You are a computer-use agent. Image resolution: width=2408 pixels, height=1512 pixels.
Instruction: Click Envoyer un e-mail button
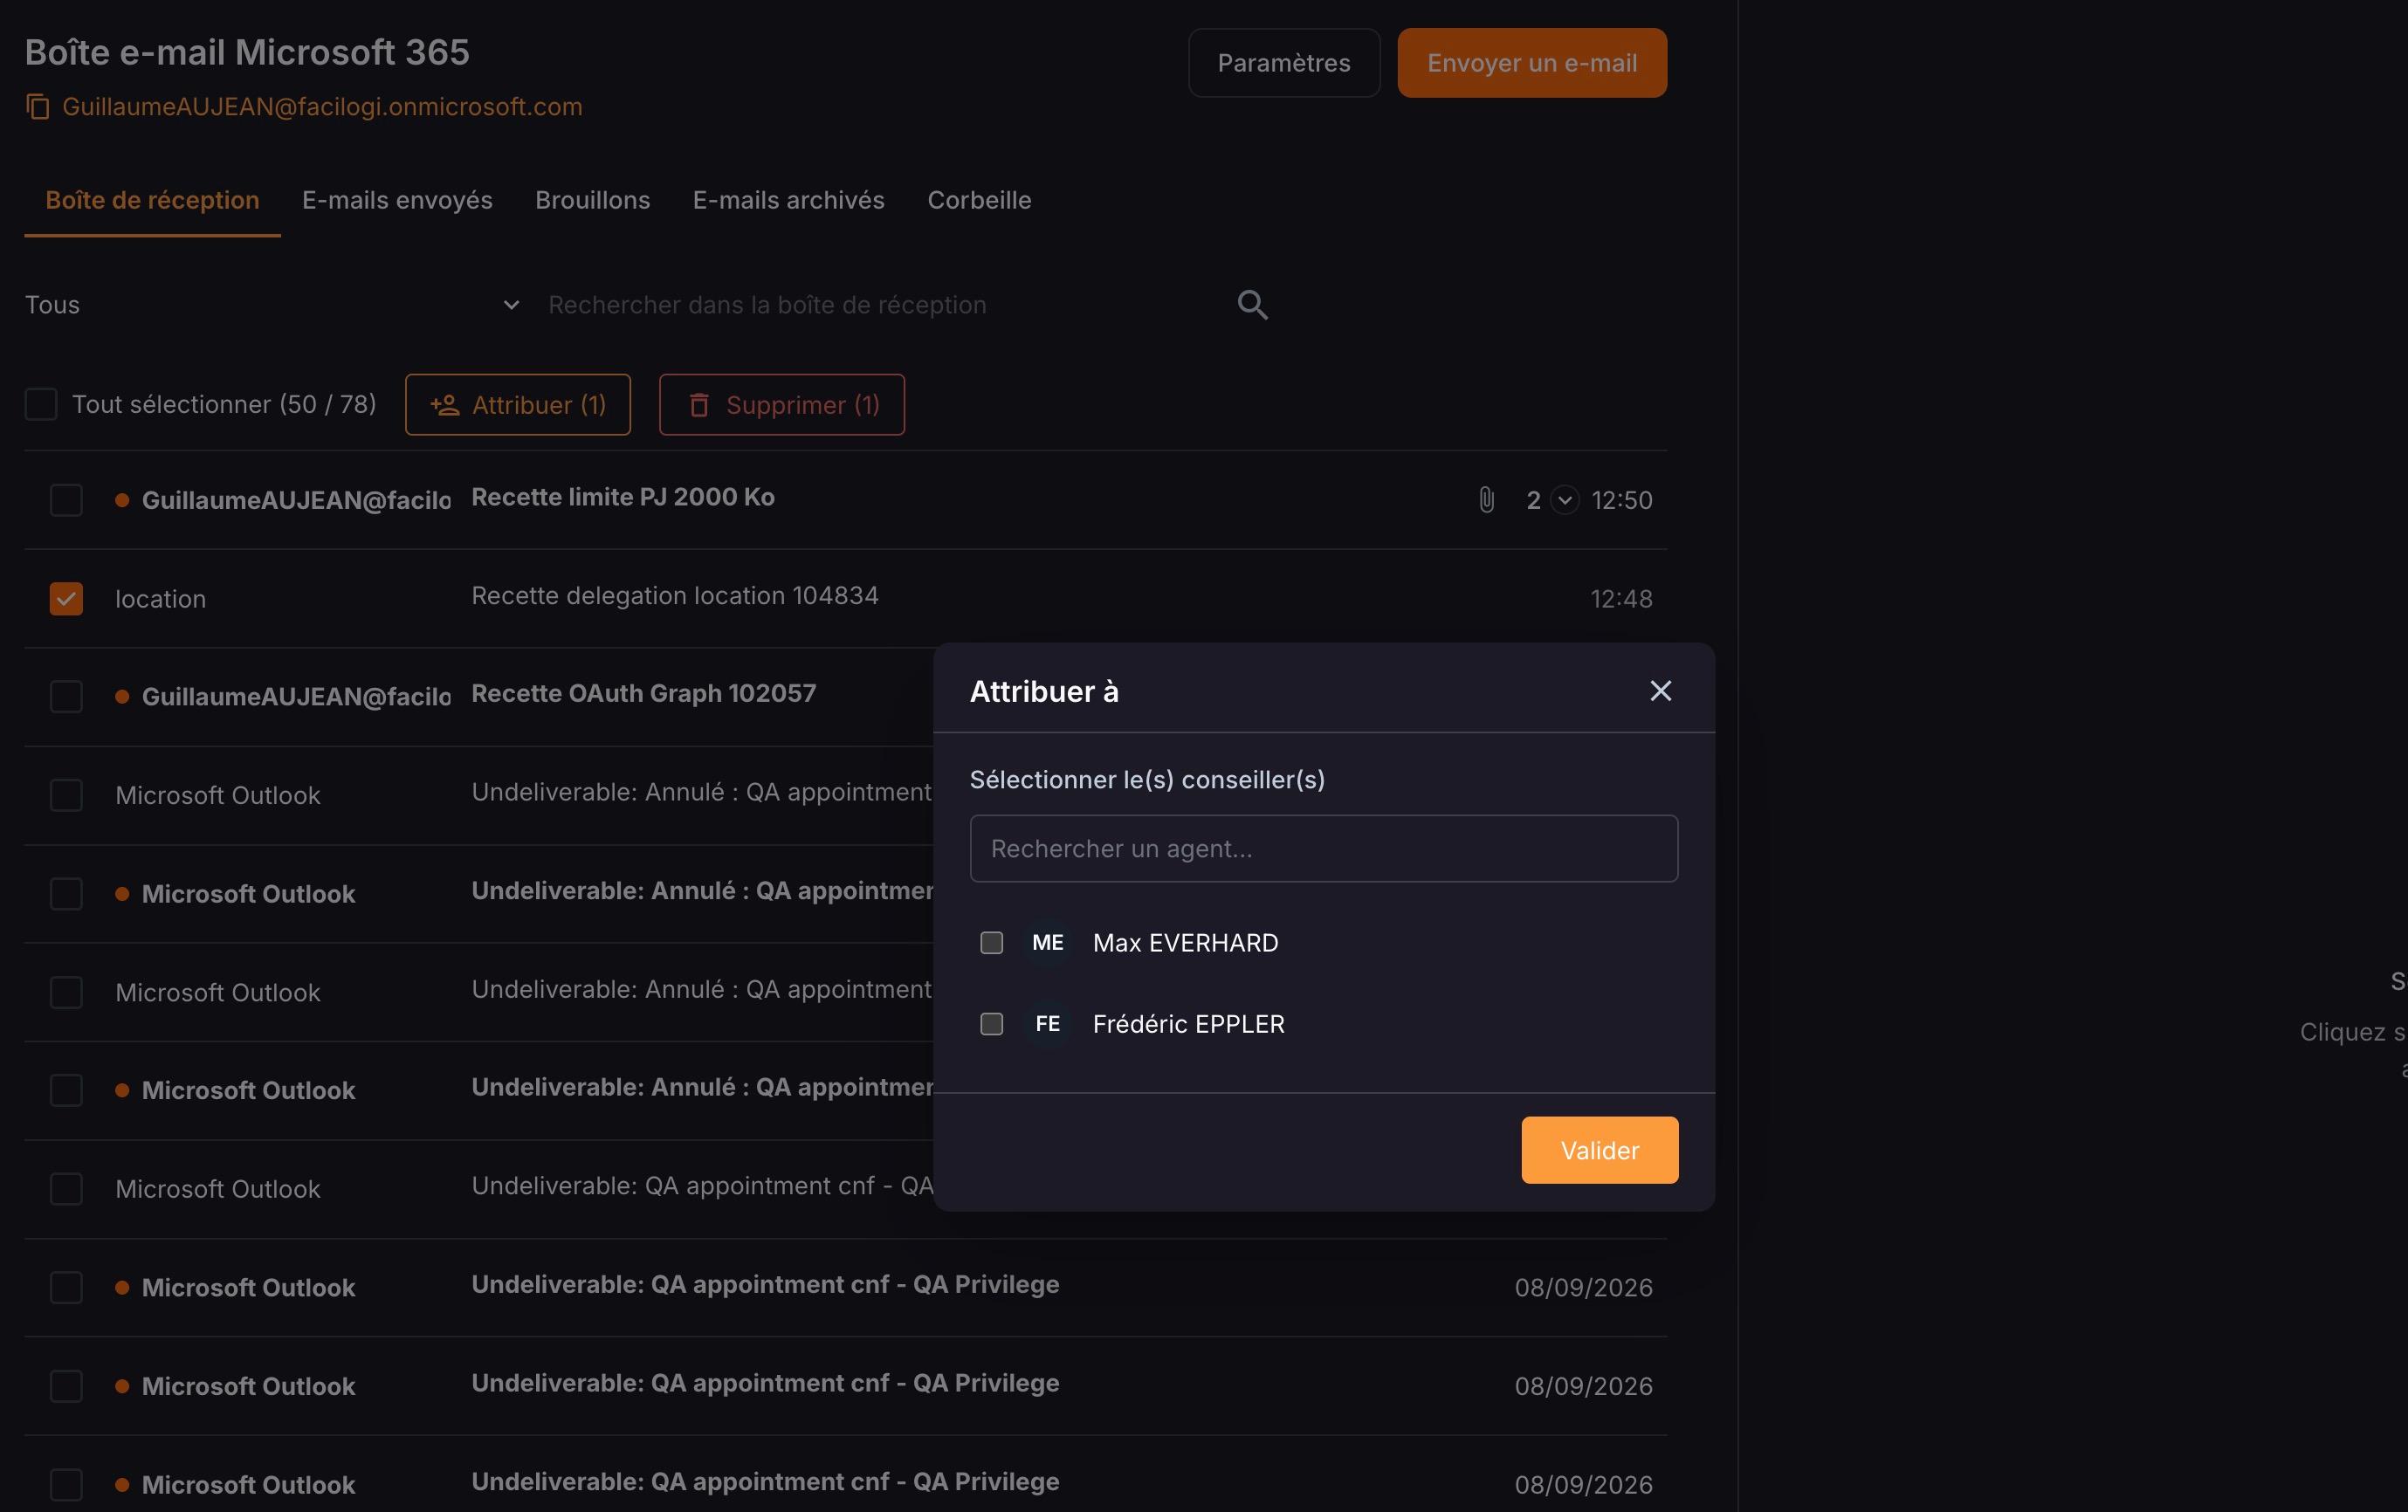pos(1531,63)
